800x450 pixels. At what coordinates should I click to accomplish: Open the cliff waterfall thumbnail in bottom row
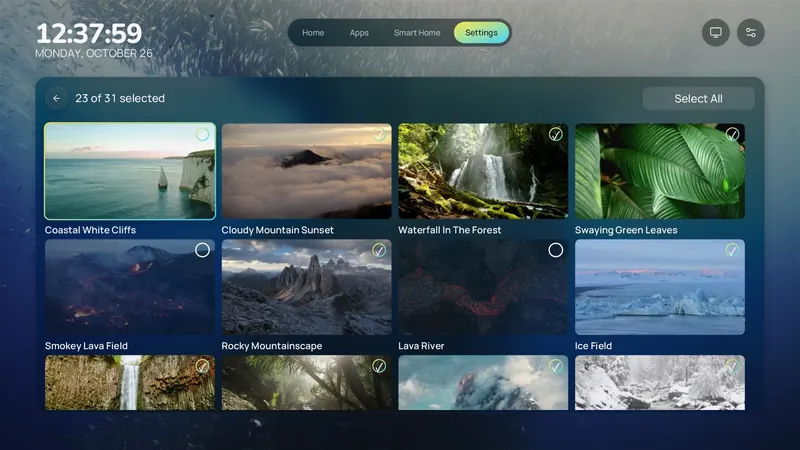pos(130,383)
